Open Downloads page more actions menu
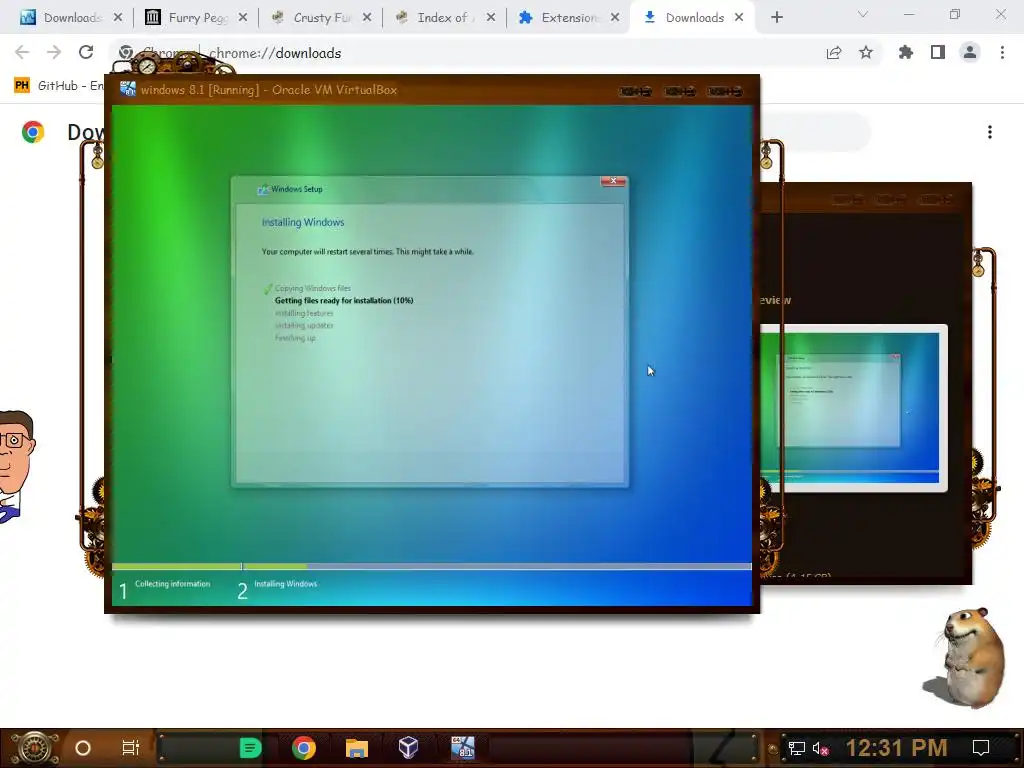 click(990, 133)
